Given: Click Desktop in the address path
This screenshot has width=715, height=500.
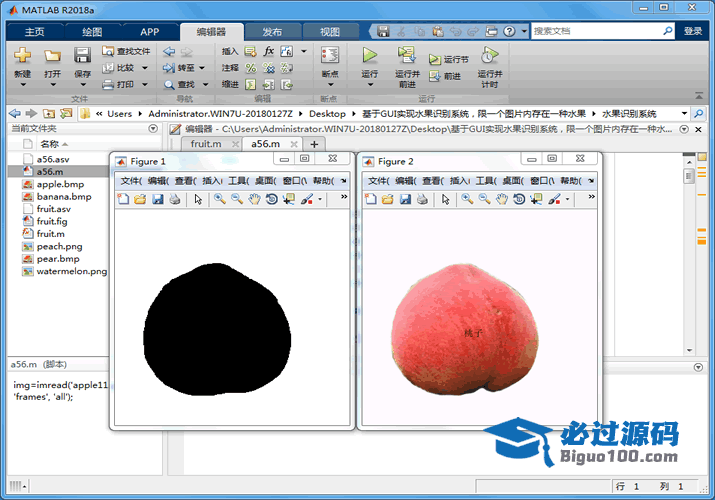Looking at the screenshot, I should tap(327, 113).
